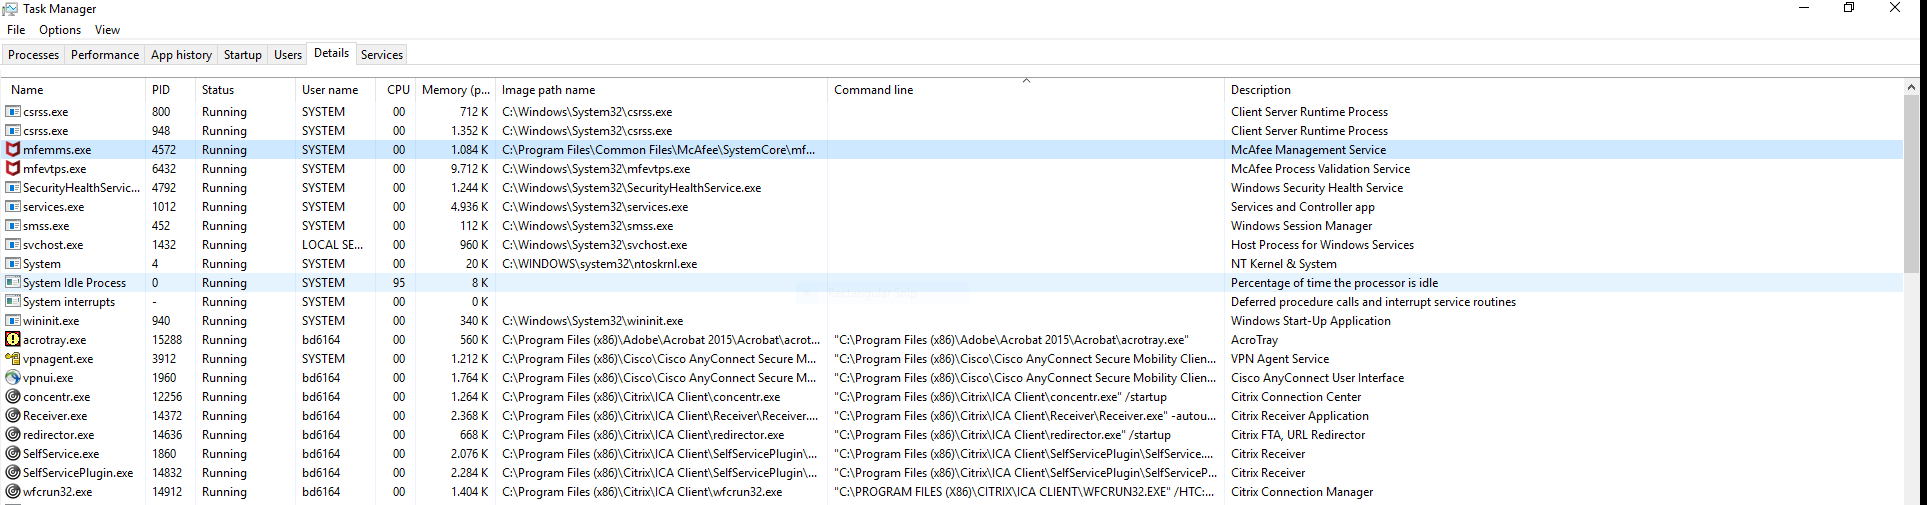Click the acrotray.exe Adobe icon
The width and height of the screenshot is (1927, 505).
coord(13,340)
